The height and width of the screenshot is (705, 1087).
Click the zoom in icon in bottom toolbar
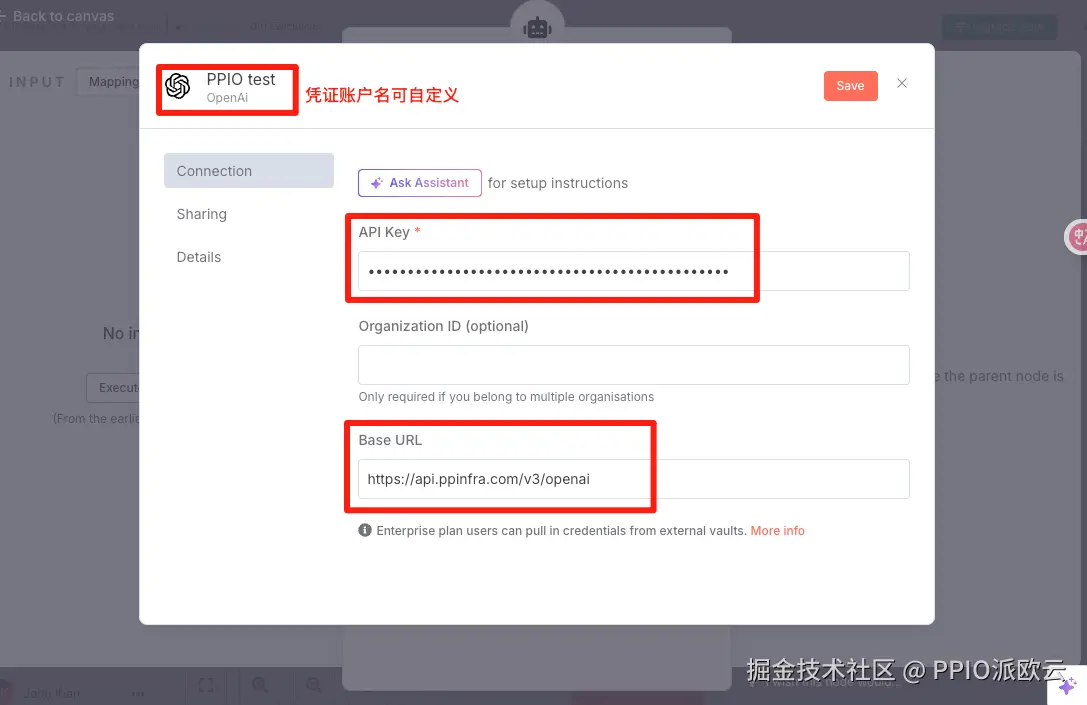pos(260,686)
